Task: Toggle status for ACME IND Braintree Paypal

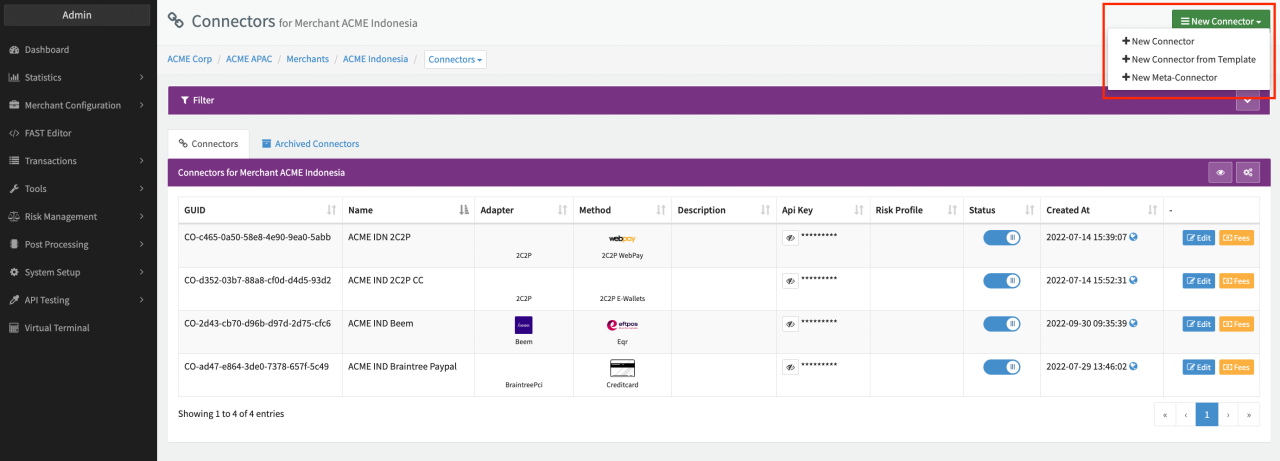Action: (x=1001, y=367)
